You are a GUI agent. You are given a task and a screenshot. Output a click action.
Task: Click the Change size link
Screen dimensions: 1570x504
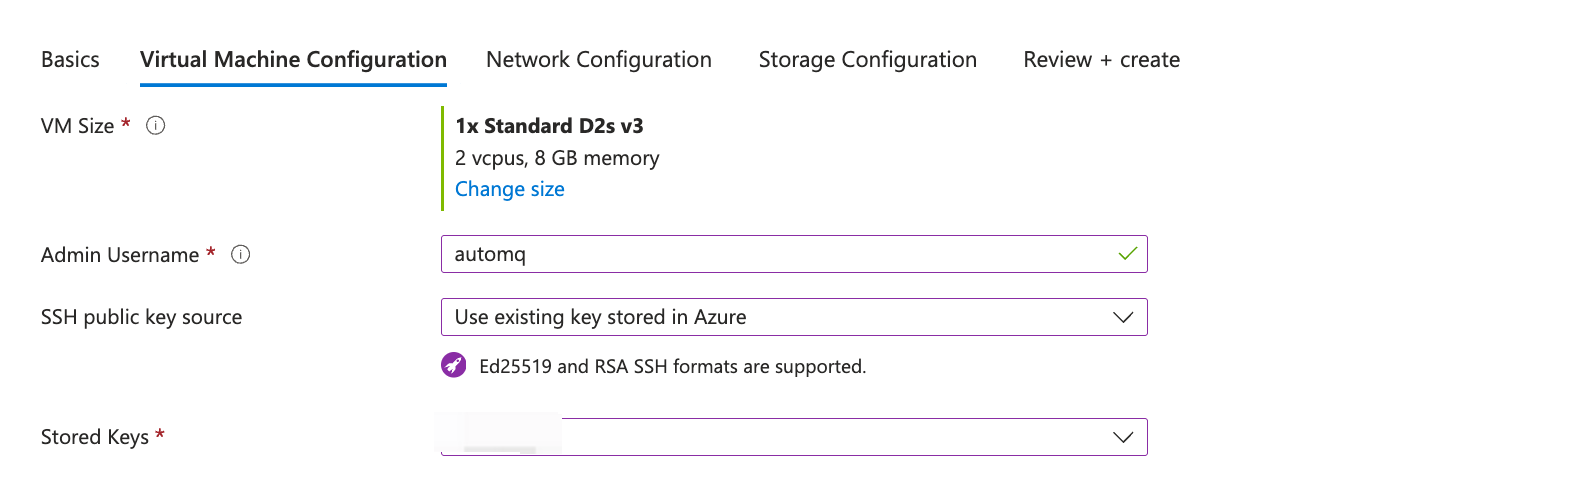[510, 189]
